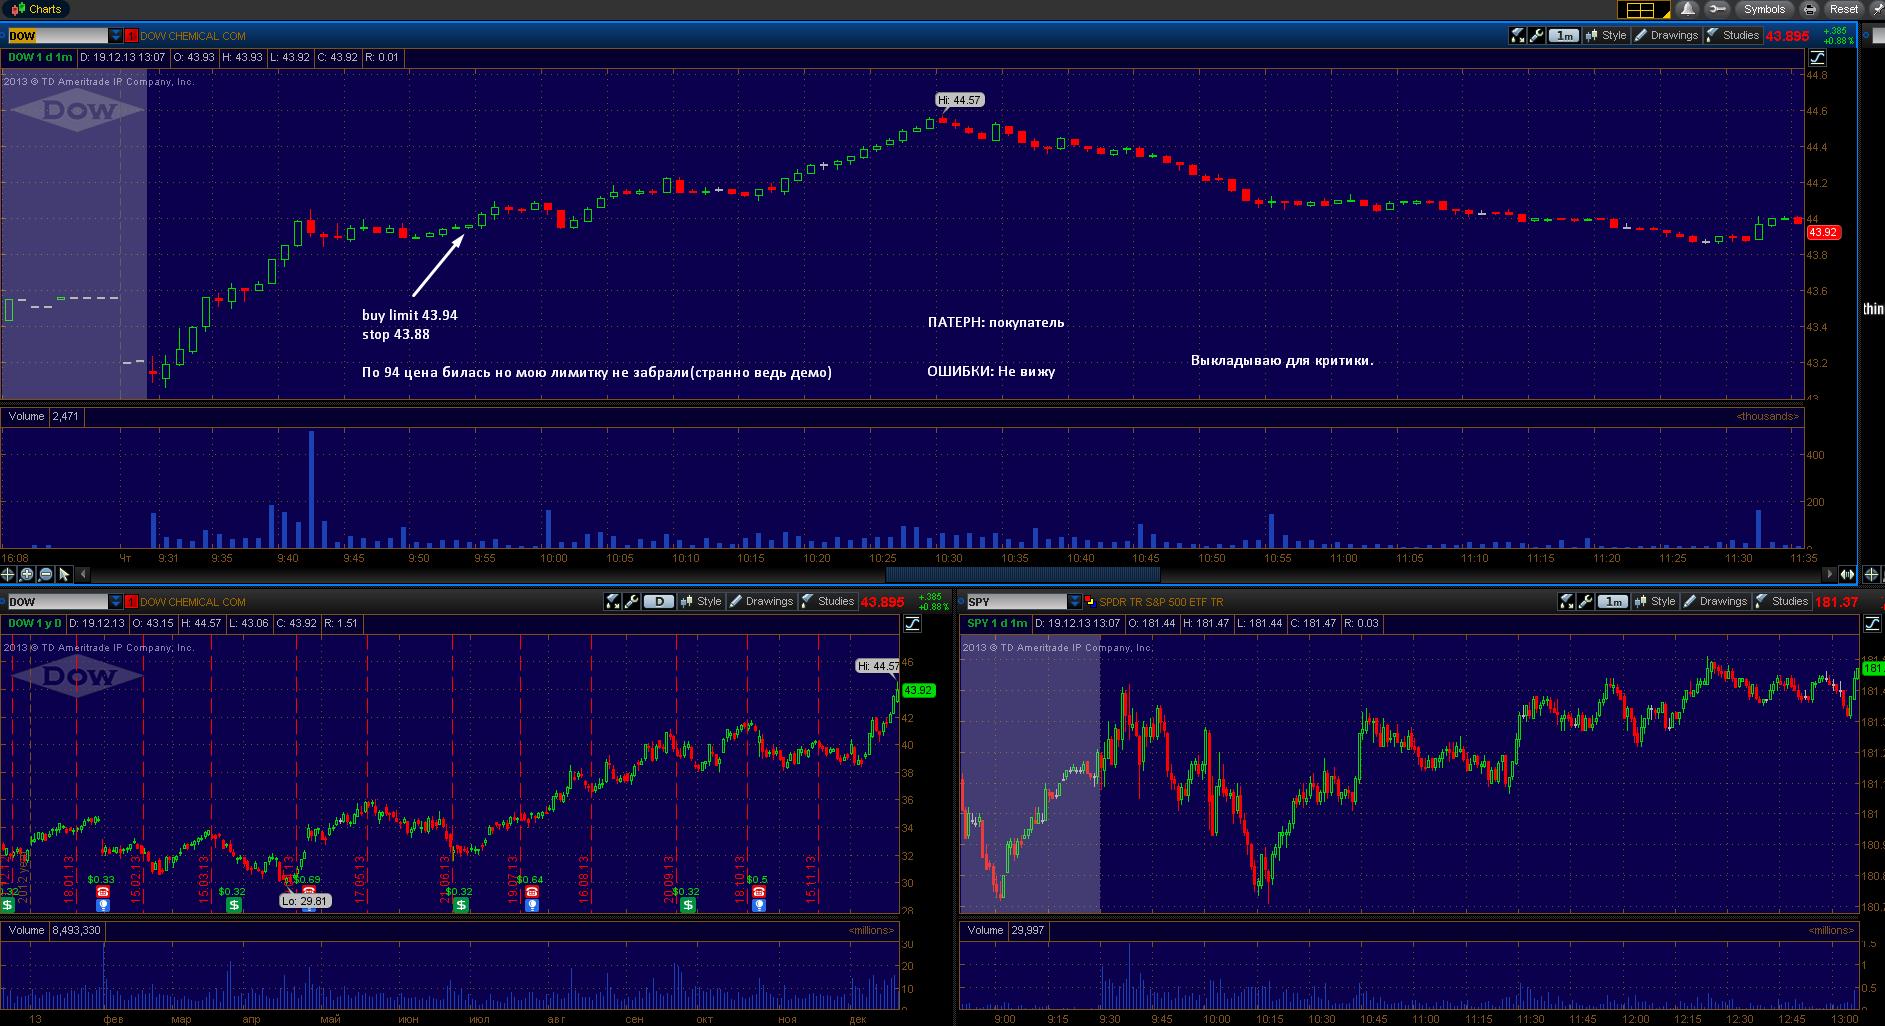Change the D timeframe on DOW daily chart

(x=658, y=602)
